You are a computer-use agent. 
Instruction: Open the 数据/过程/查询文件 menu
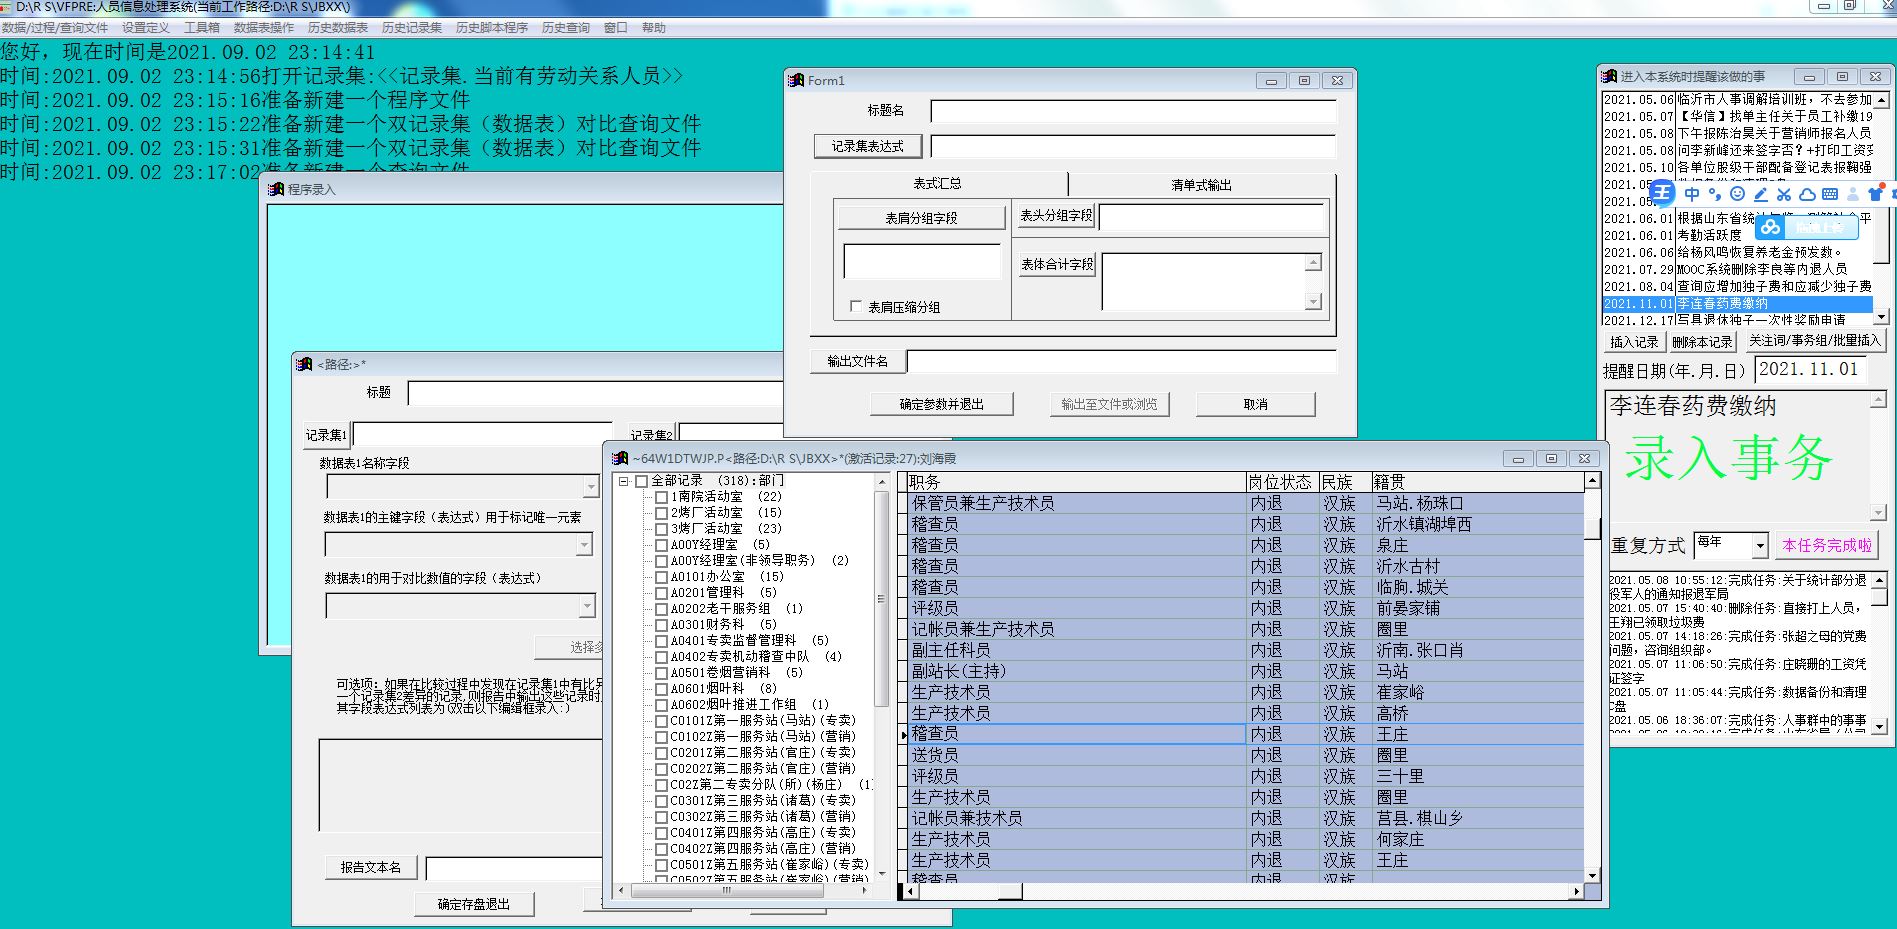click(55, 28)
